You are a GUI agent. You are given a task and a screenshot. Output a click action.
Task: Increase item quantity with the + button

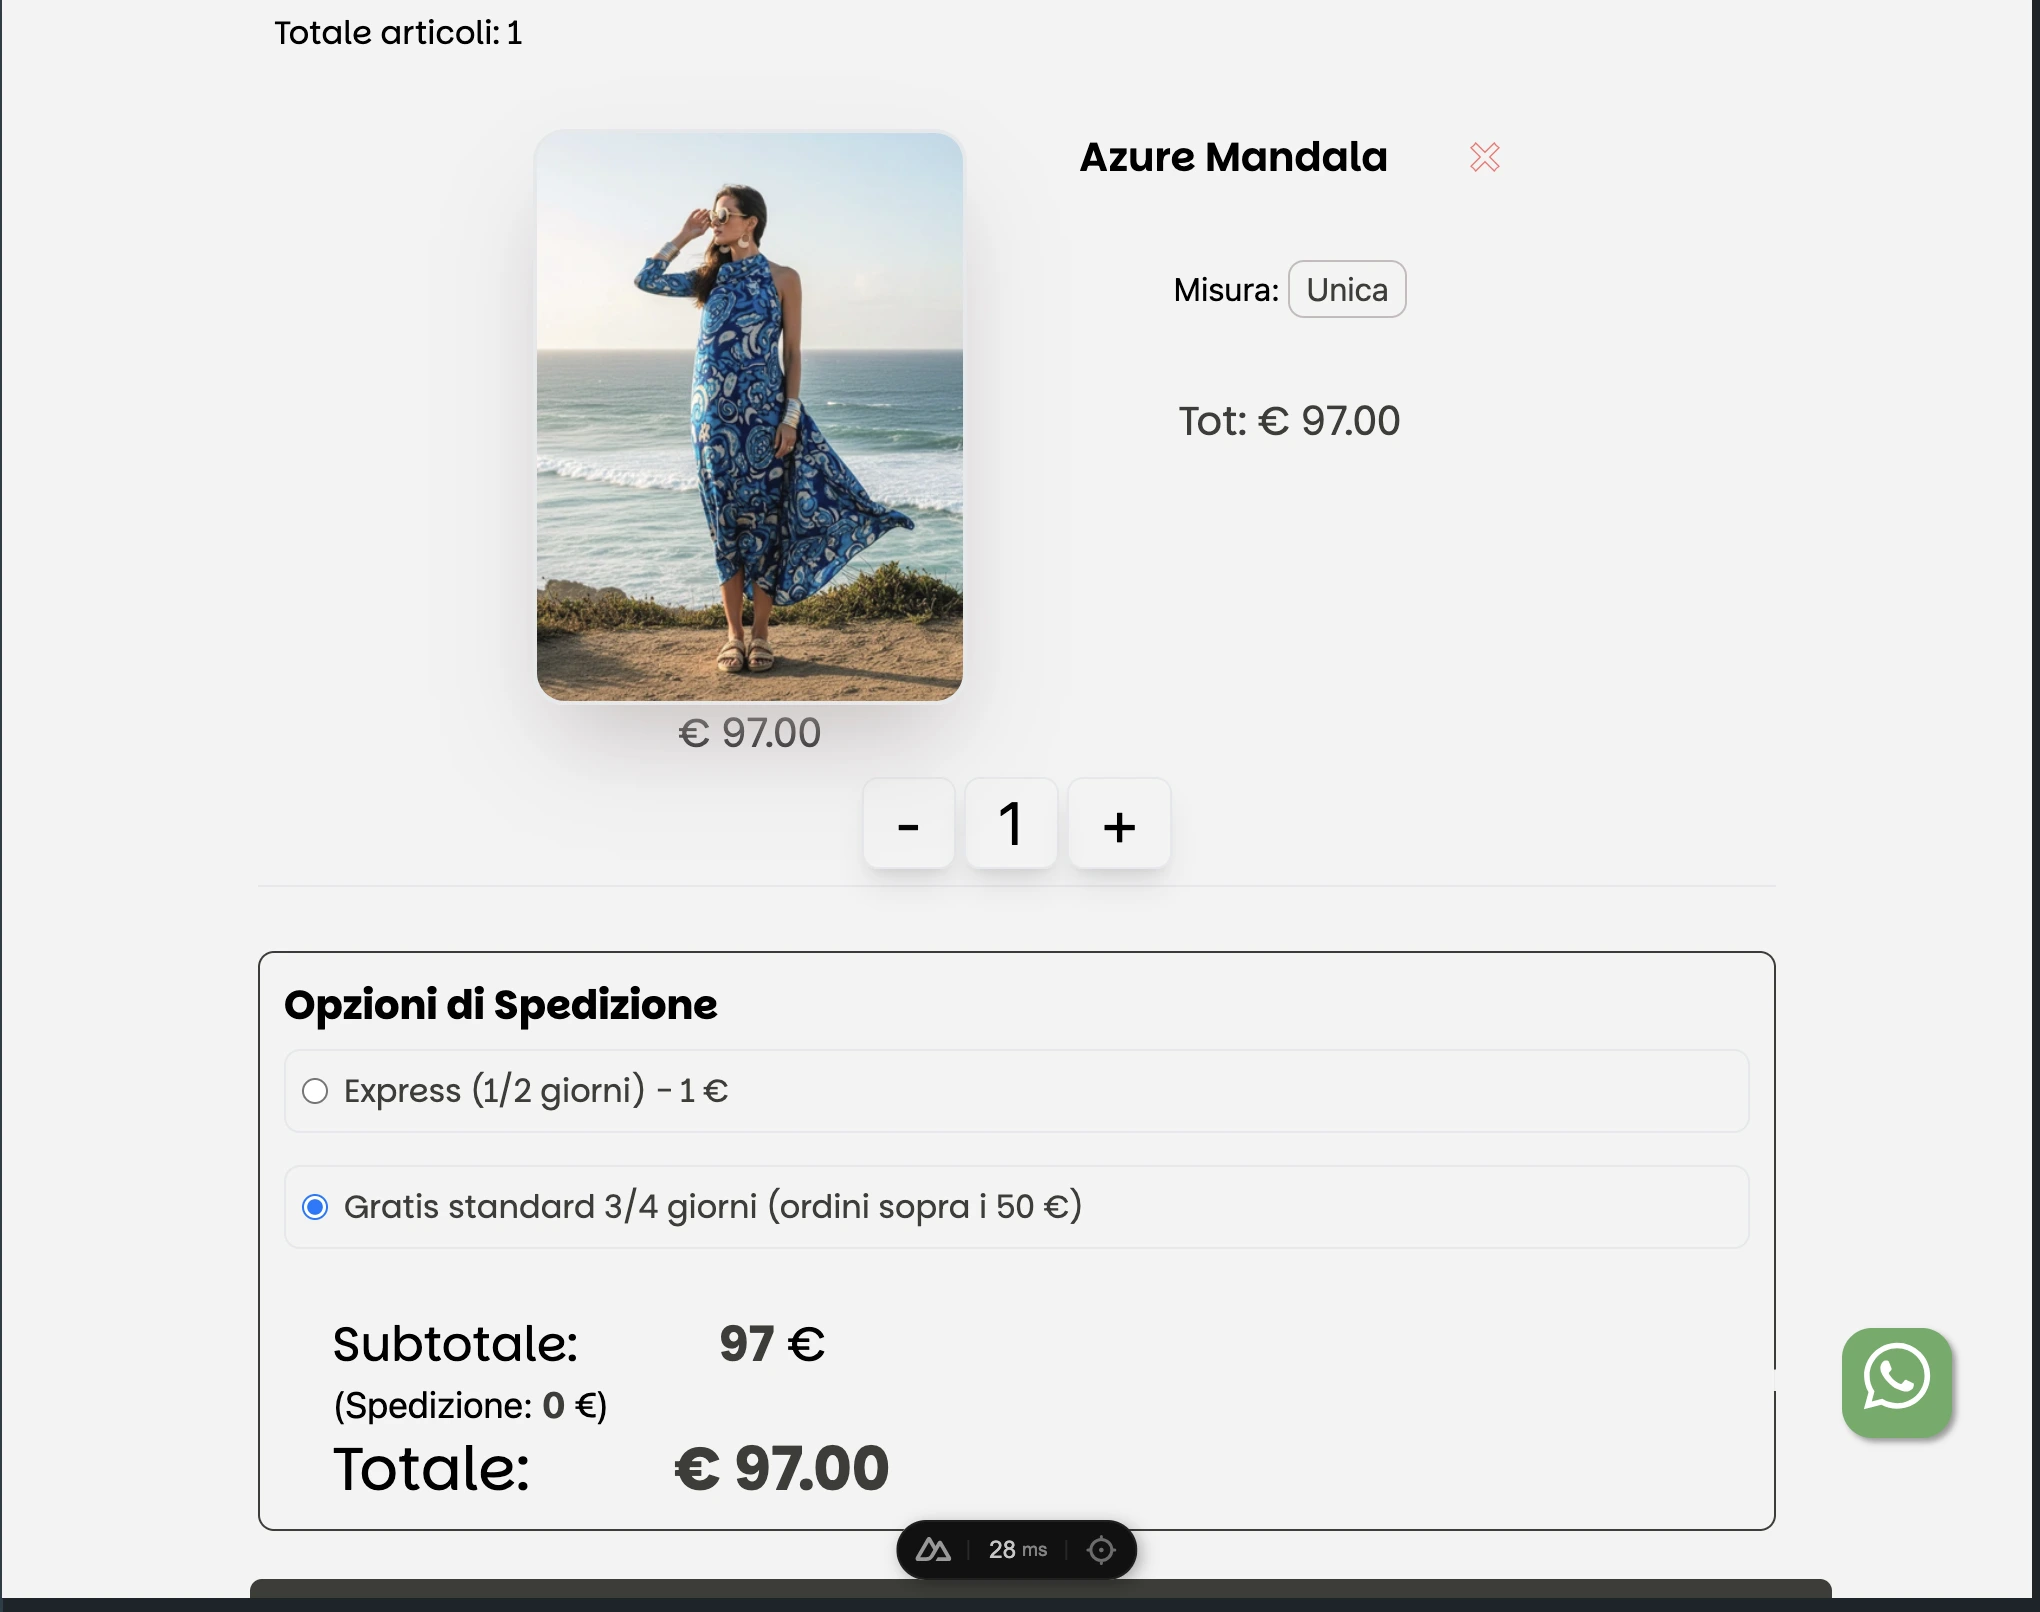pos(1118,824)
